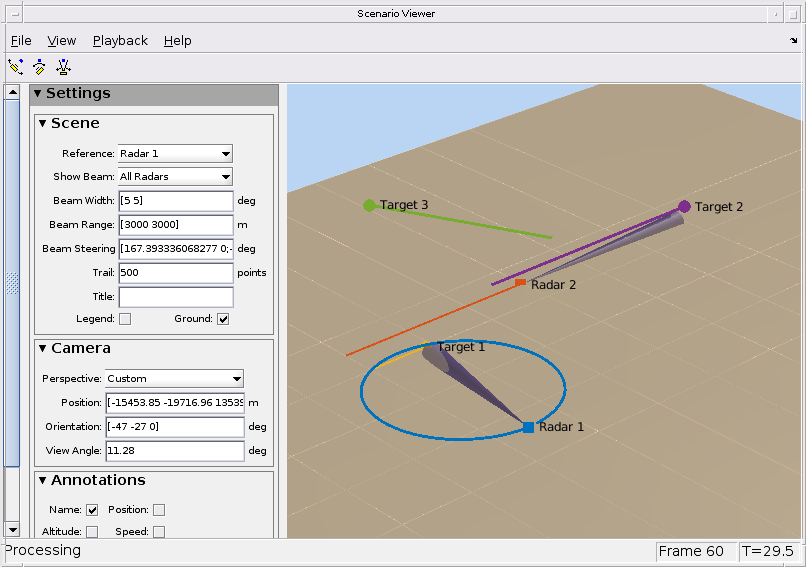
Task: Click the Target 2 label in scene
Action: tap(719, 207)
